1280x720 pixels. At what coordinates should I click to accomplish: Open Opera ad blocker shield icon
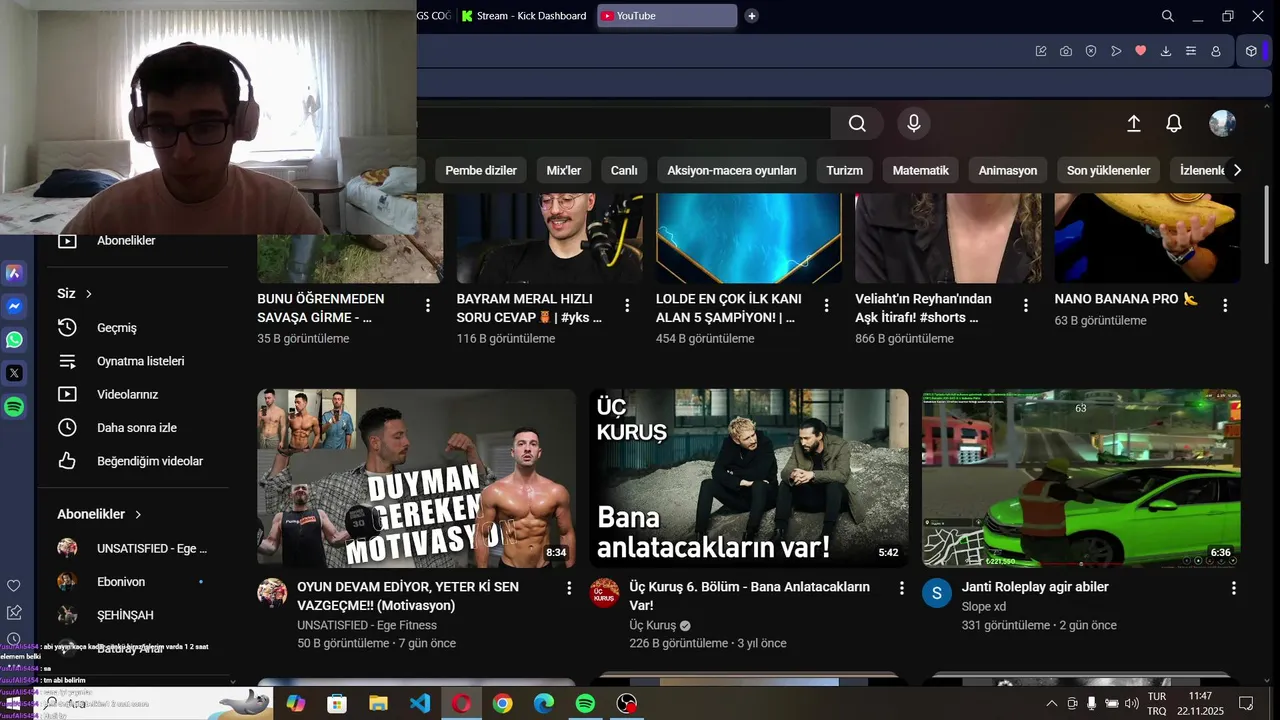[x=1091, y=51]
